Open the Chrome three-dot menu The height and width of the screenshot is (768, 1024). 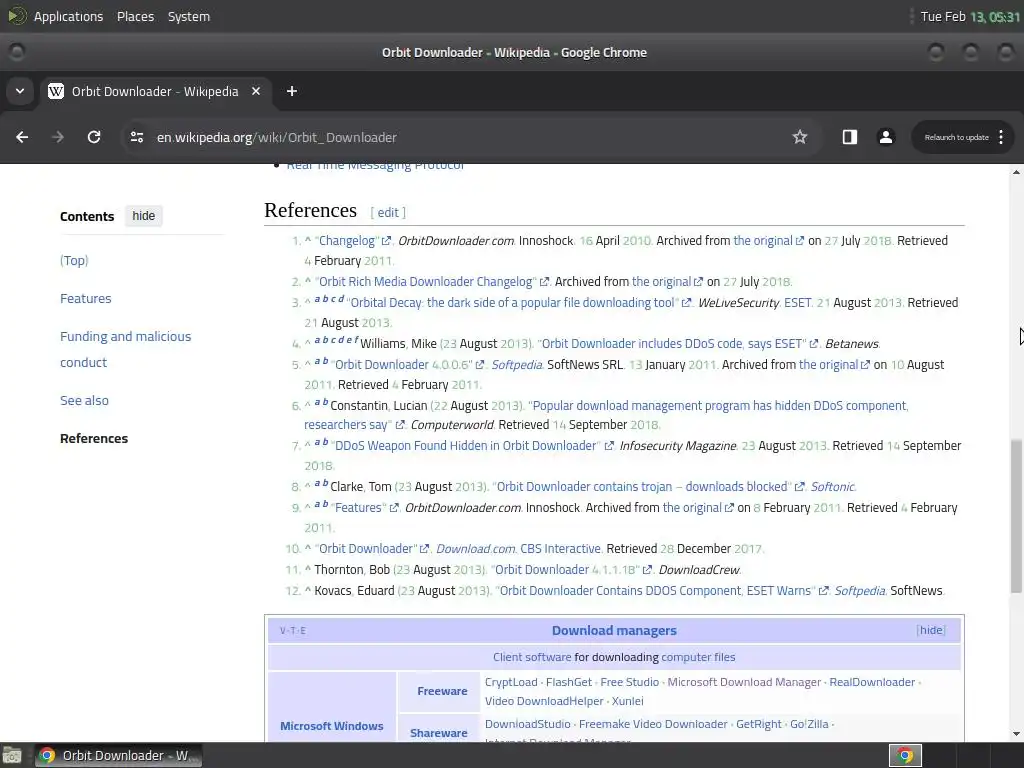tap(1000, 137)
